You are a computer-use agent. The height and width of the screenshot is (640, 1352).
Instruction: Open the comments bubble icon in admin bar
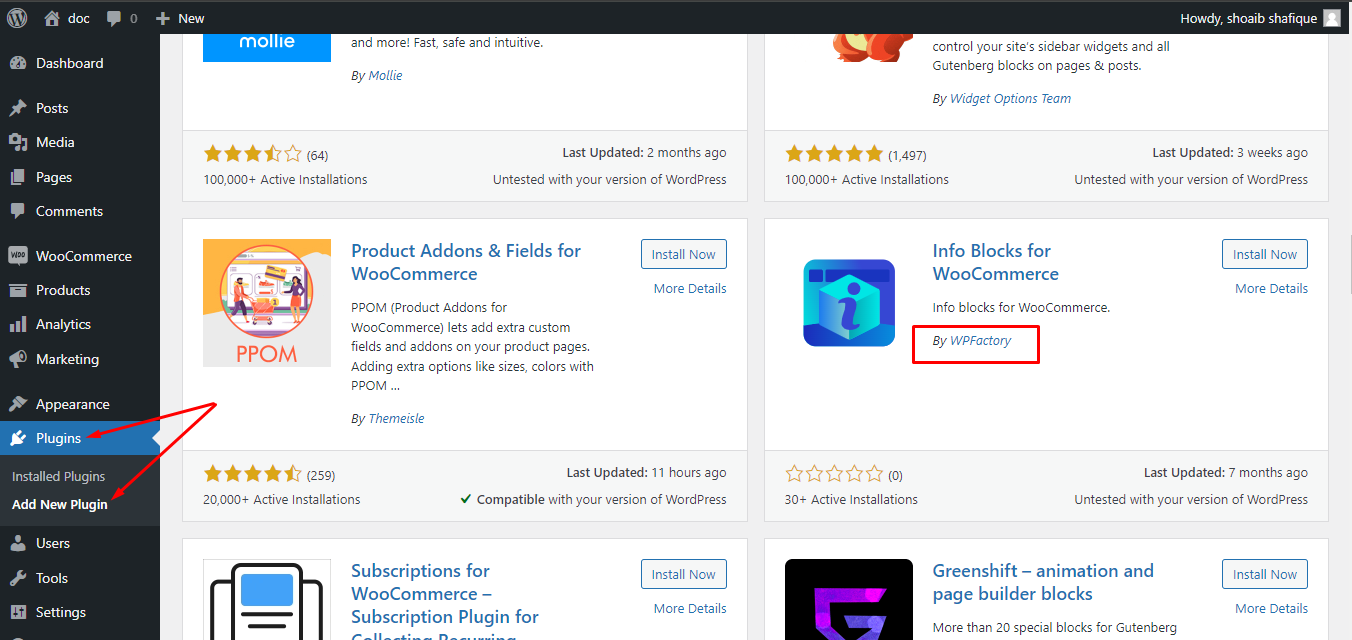(114, 18)
